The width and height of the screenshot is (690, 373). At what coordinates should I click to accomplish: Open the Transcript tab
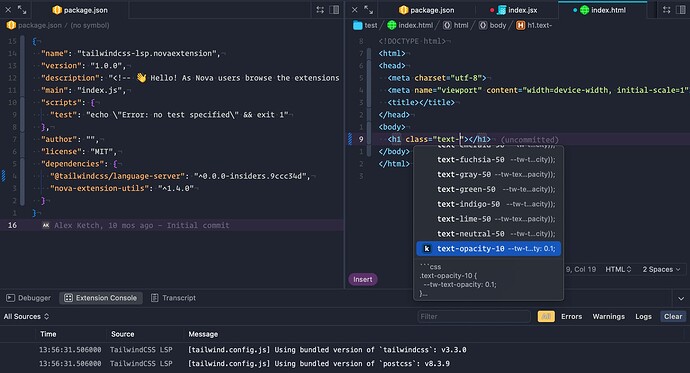click(x=173, y=298)
